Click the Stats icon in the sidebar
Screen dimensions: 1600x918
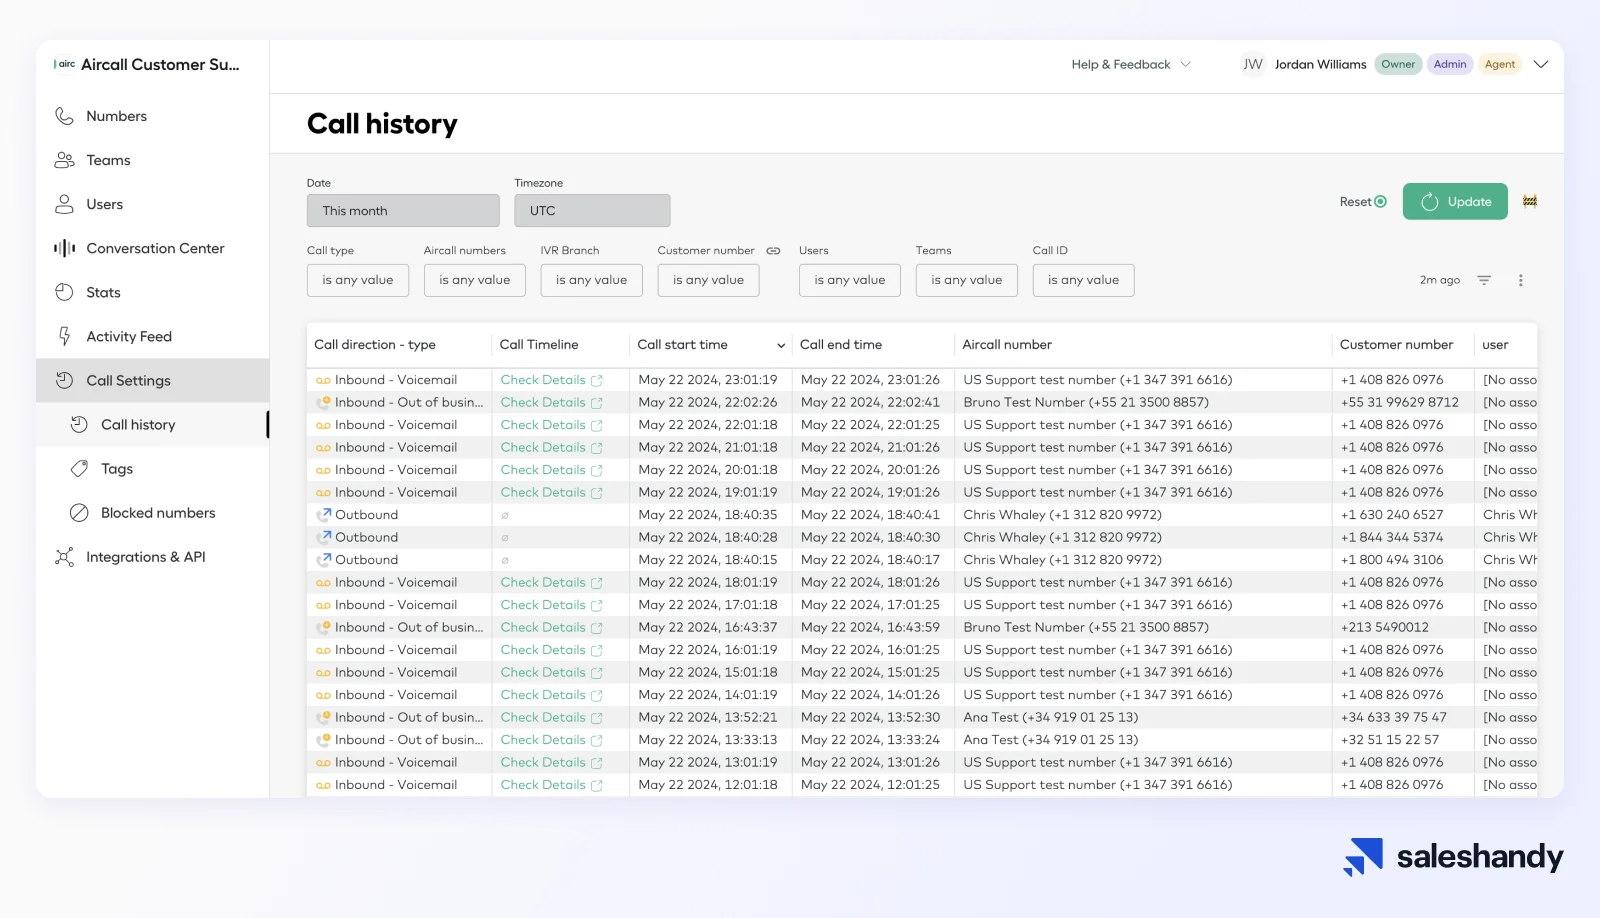(x=64, y=292)
